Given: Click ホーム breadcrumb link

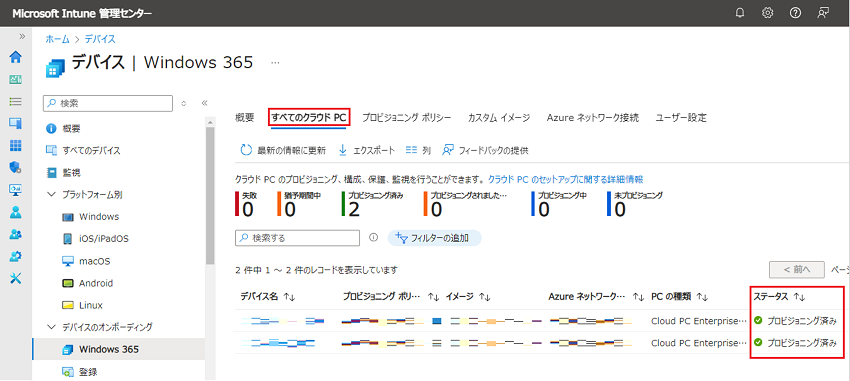Looking at the screenshot, I should tap(57, 39).
